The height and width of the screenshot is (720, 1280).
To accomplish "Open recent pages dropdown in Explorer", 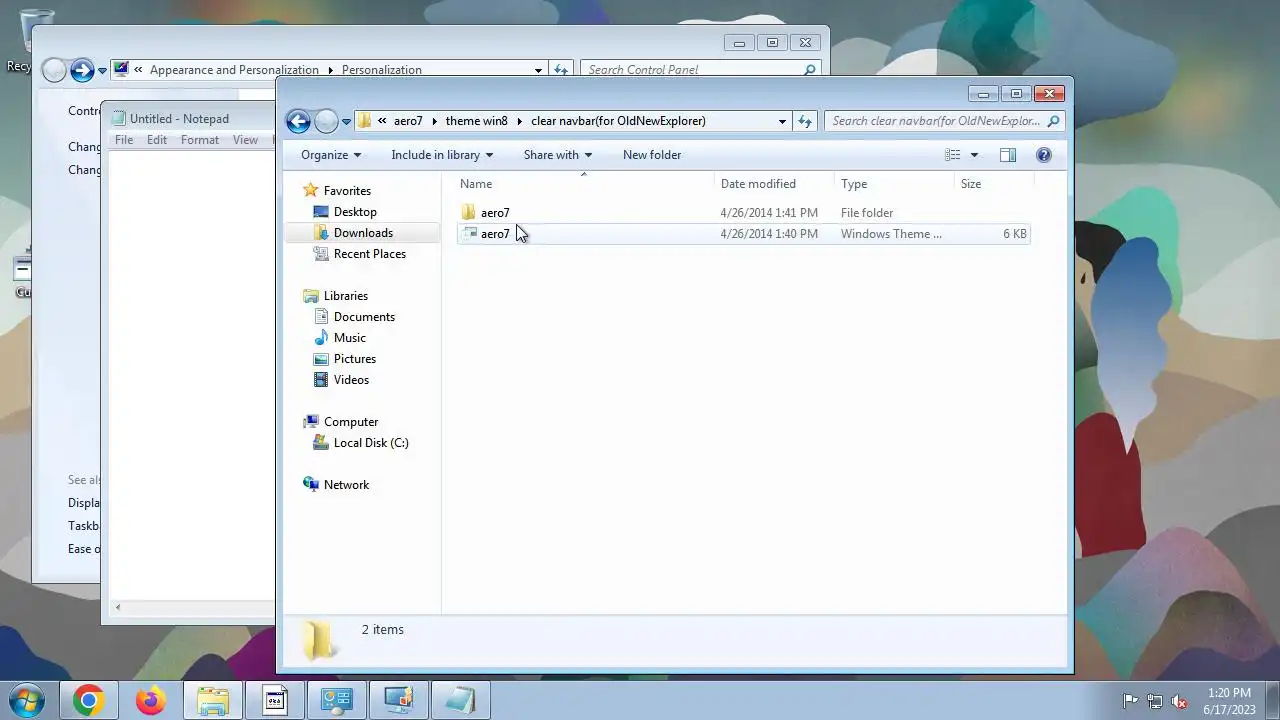I will [347, 122].
